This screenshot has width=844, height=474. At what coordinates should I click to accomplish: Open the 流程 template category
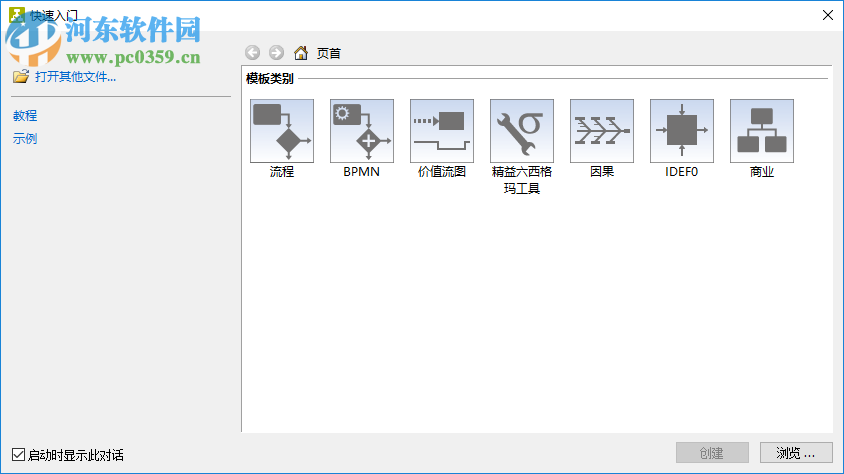(x=282, y=131)
